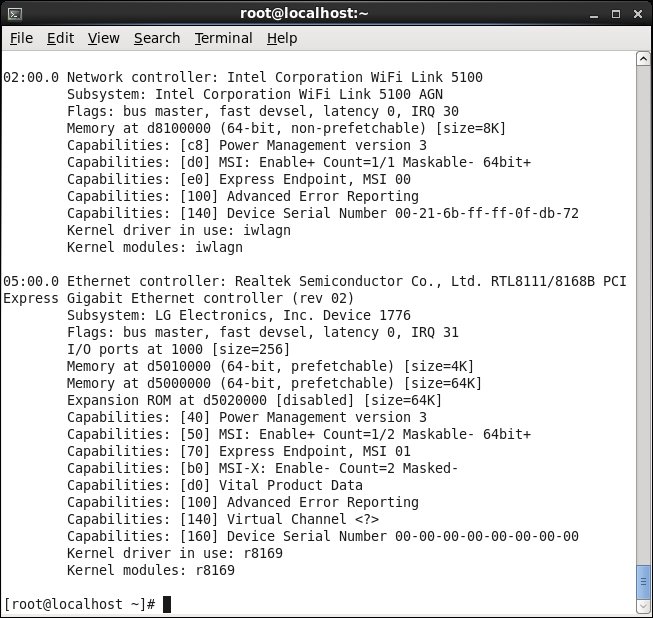Click the '05:00.0 Ethernet controller' line

[x=315, y=282]
